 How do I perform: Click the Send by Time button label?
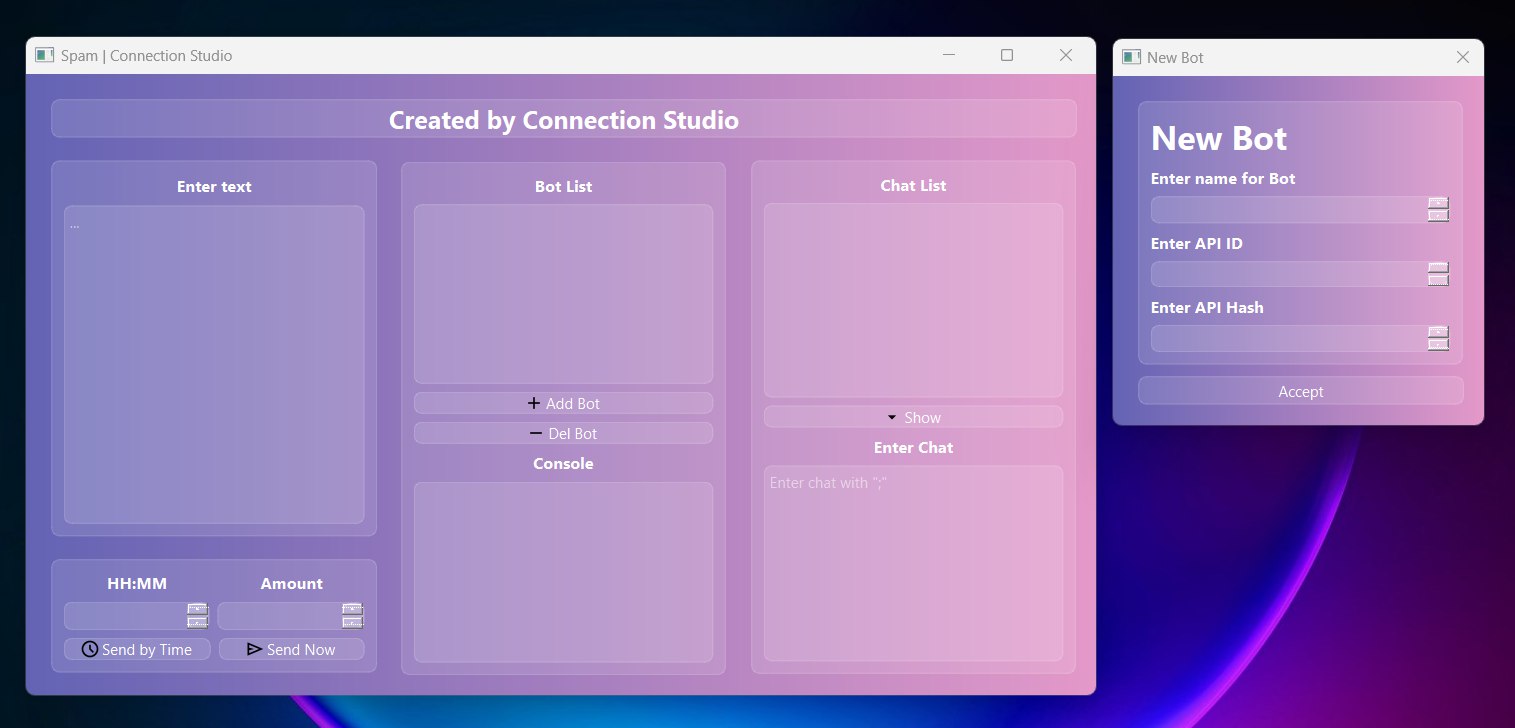click(x=147, y=649)
